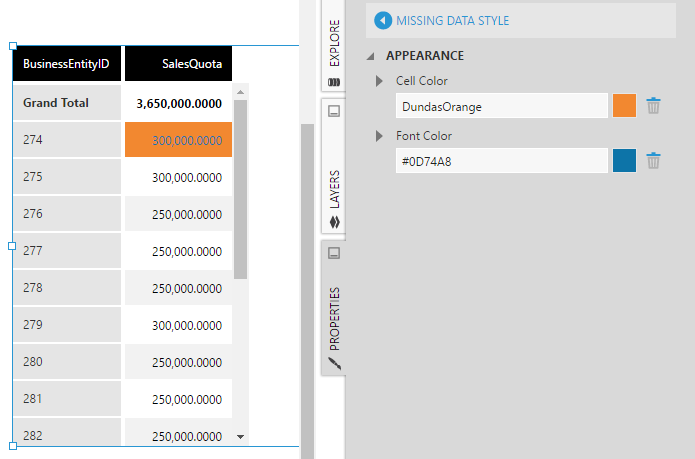The image size is (695, 459).
Task: Open the blue Font Color swatch
Action: coord(624,160)
